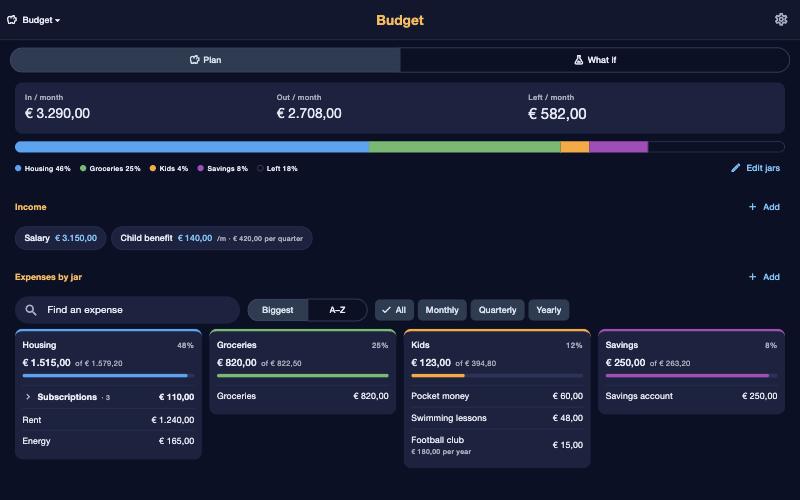The height and width of the screenshot is (500, 800).
Task: Select the Rent expense row
Action: 108,420
